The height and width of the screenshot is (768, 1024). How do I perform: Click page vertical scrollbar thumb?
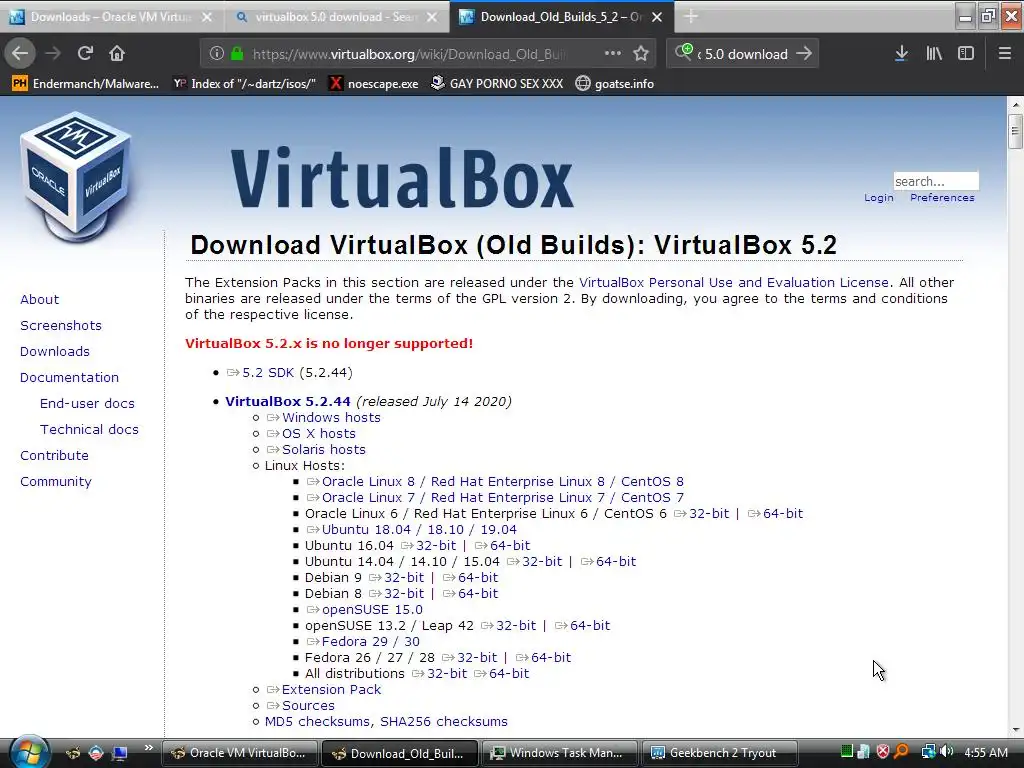(1015, 132)
